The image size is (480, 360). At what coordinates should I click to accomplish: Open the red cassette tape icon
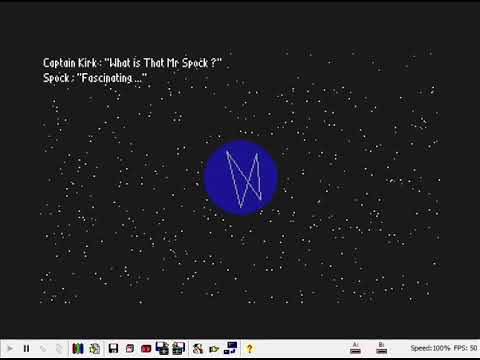[x=146, y=349]
